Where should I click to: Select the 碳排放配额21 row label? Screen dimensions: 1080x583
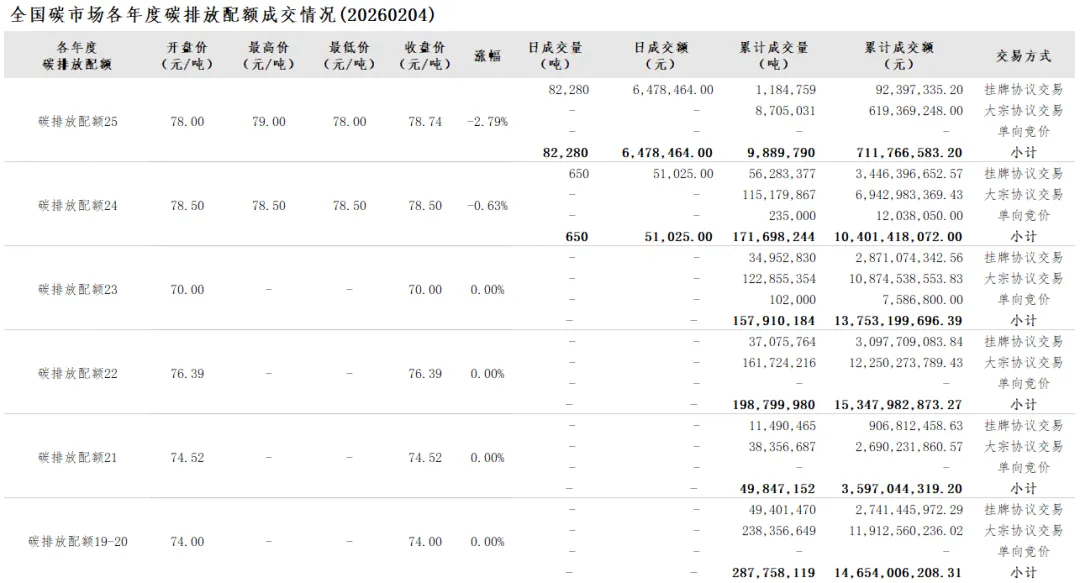click(x=78, y=458)
